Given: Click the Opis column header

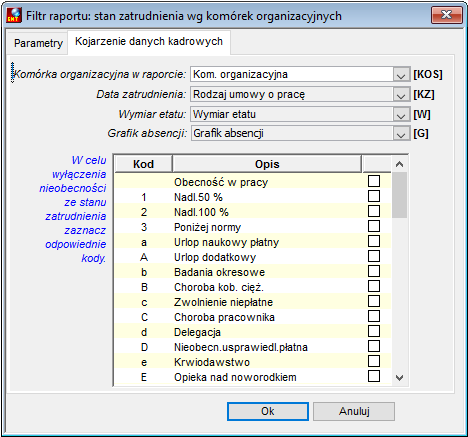Looking at the screenshot, I should tap(267, 164).
